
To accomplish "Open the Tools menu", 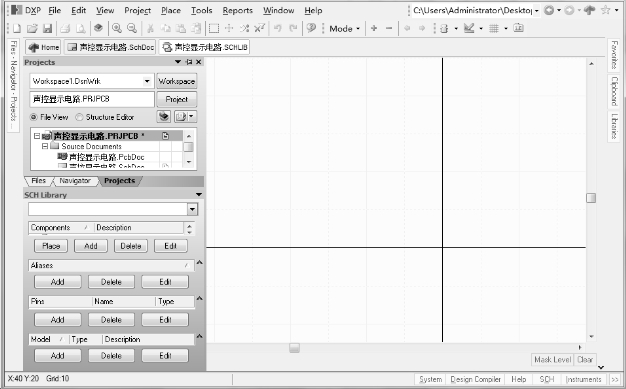I will [202, 10].
